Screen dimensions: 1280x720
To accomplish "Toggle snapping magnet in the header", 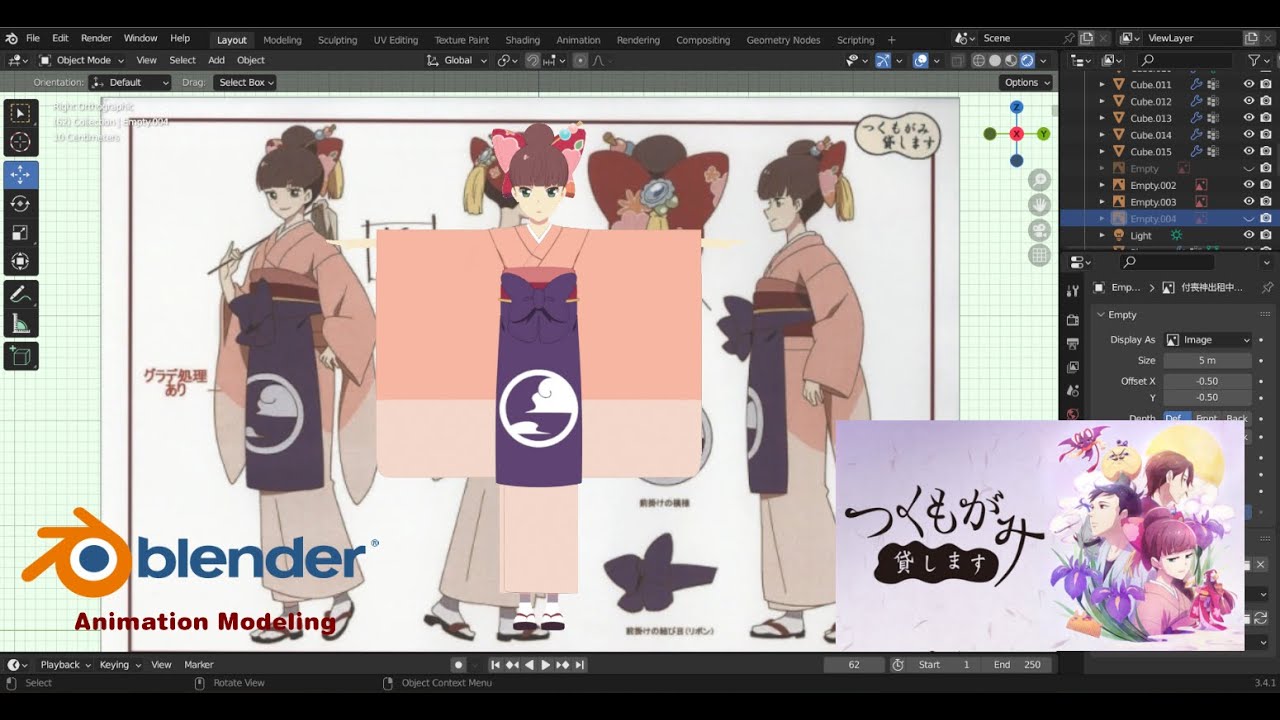I will [x=534, y=61].
